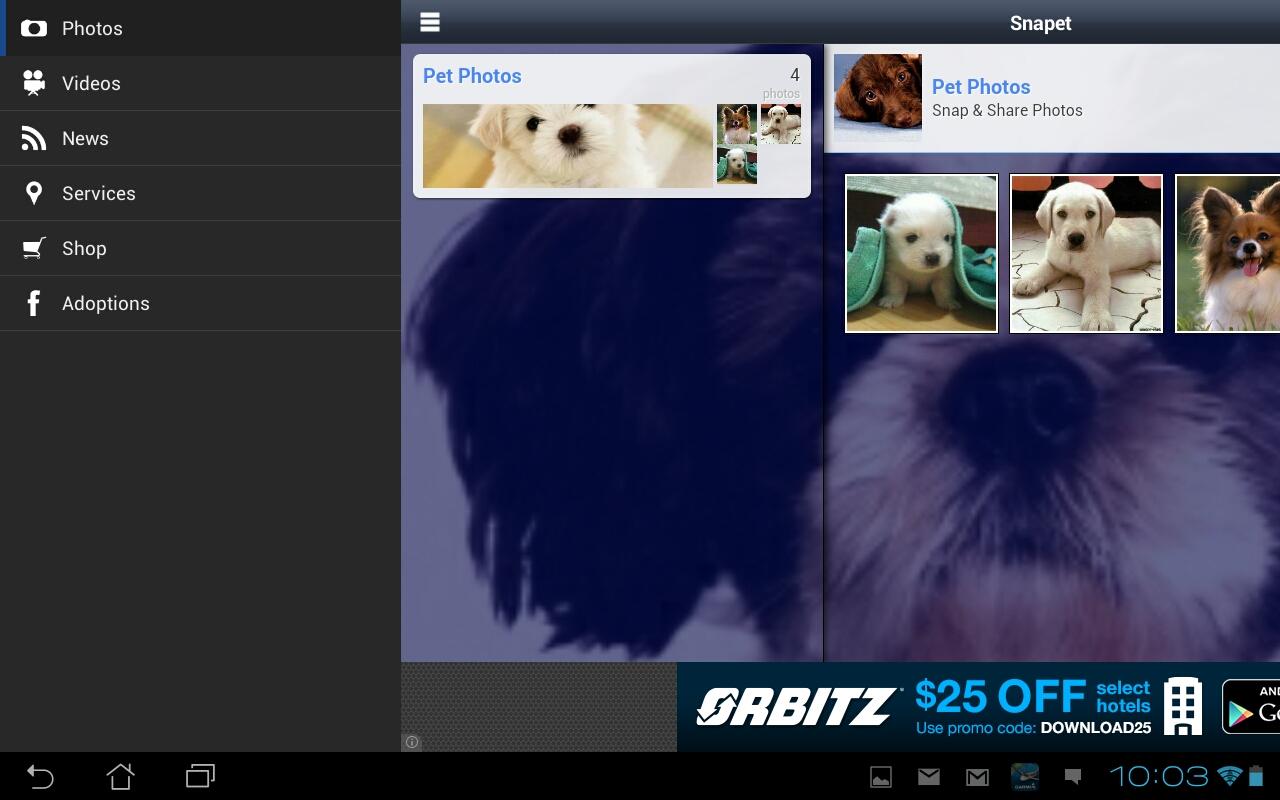Open photo of puppy in green towel

(x=921, y=253)
